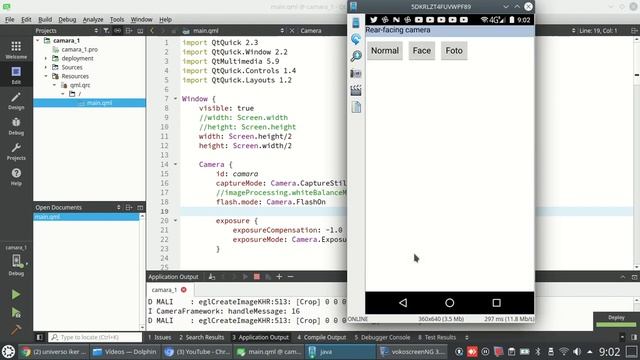Expand the deployment folder

(x=46, y=58)
